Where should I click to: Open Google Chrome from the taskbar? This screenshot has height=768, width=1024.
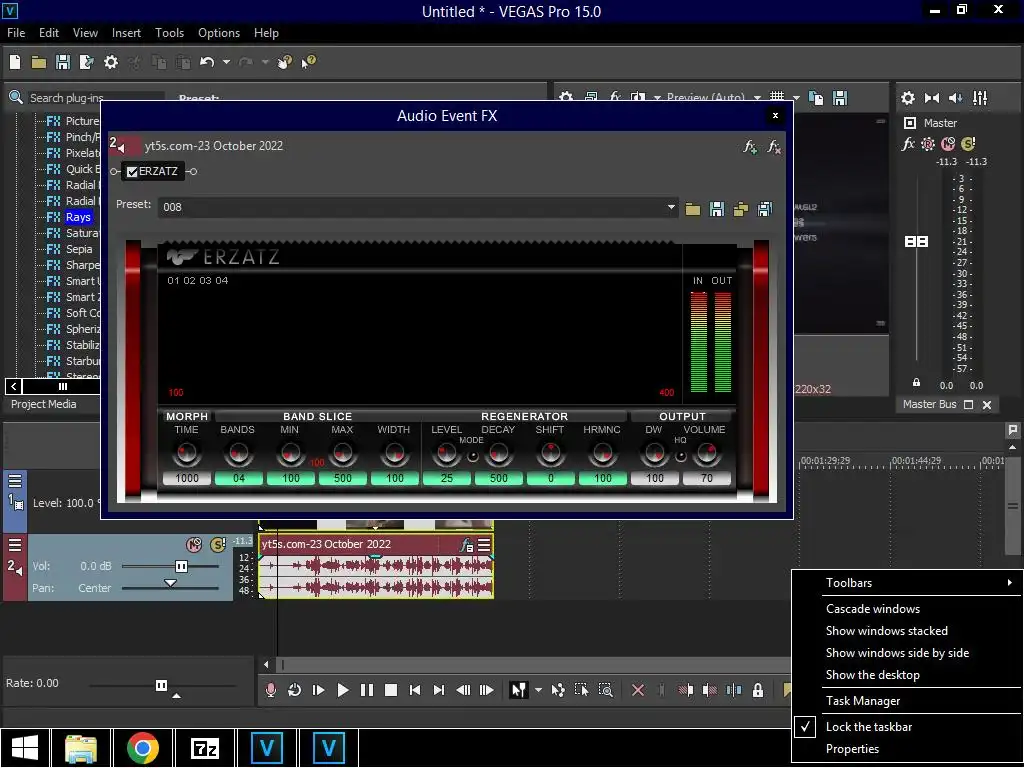pos(142,747)
